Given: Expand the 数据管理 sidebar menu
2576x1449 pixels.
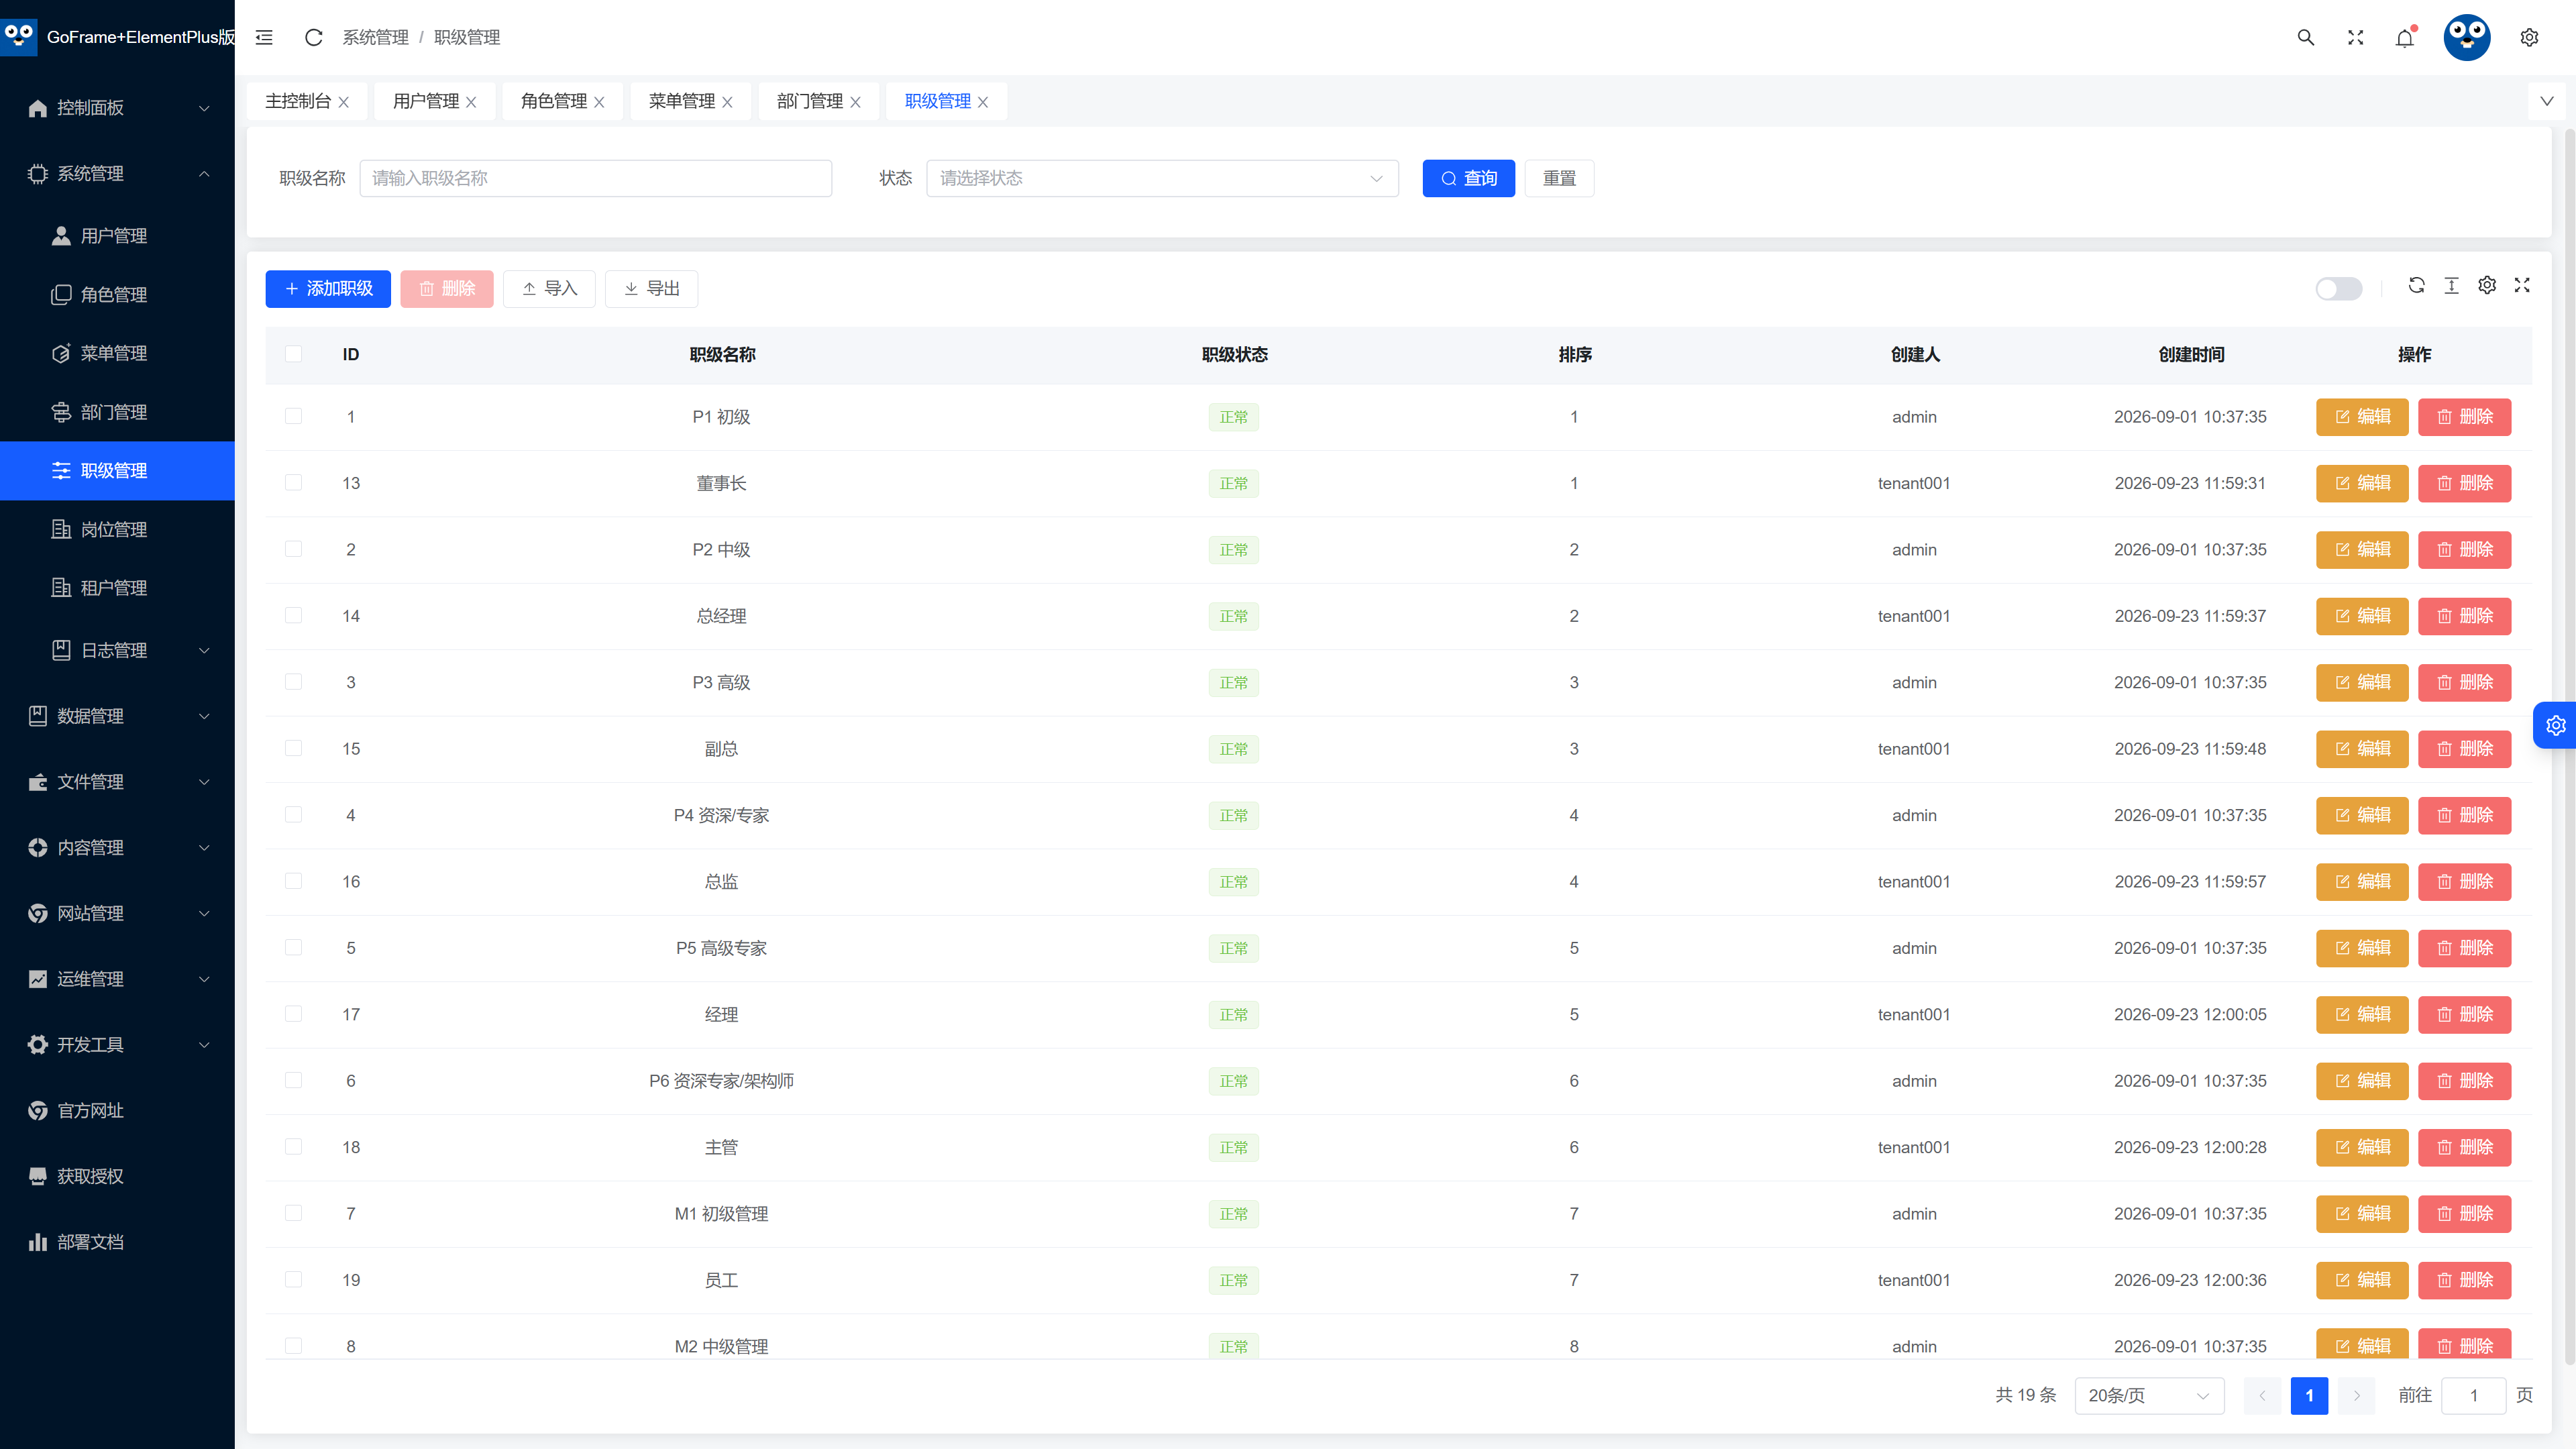Looking at the screenshot, I should coord(117,716).
